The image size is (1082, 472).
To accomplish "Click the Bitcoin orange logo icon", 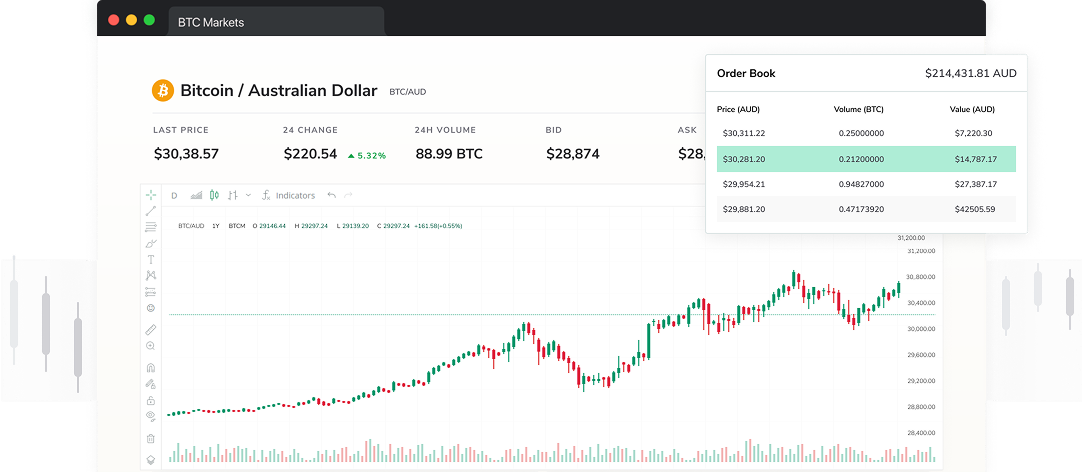I will click(x=162, y=91).
